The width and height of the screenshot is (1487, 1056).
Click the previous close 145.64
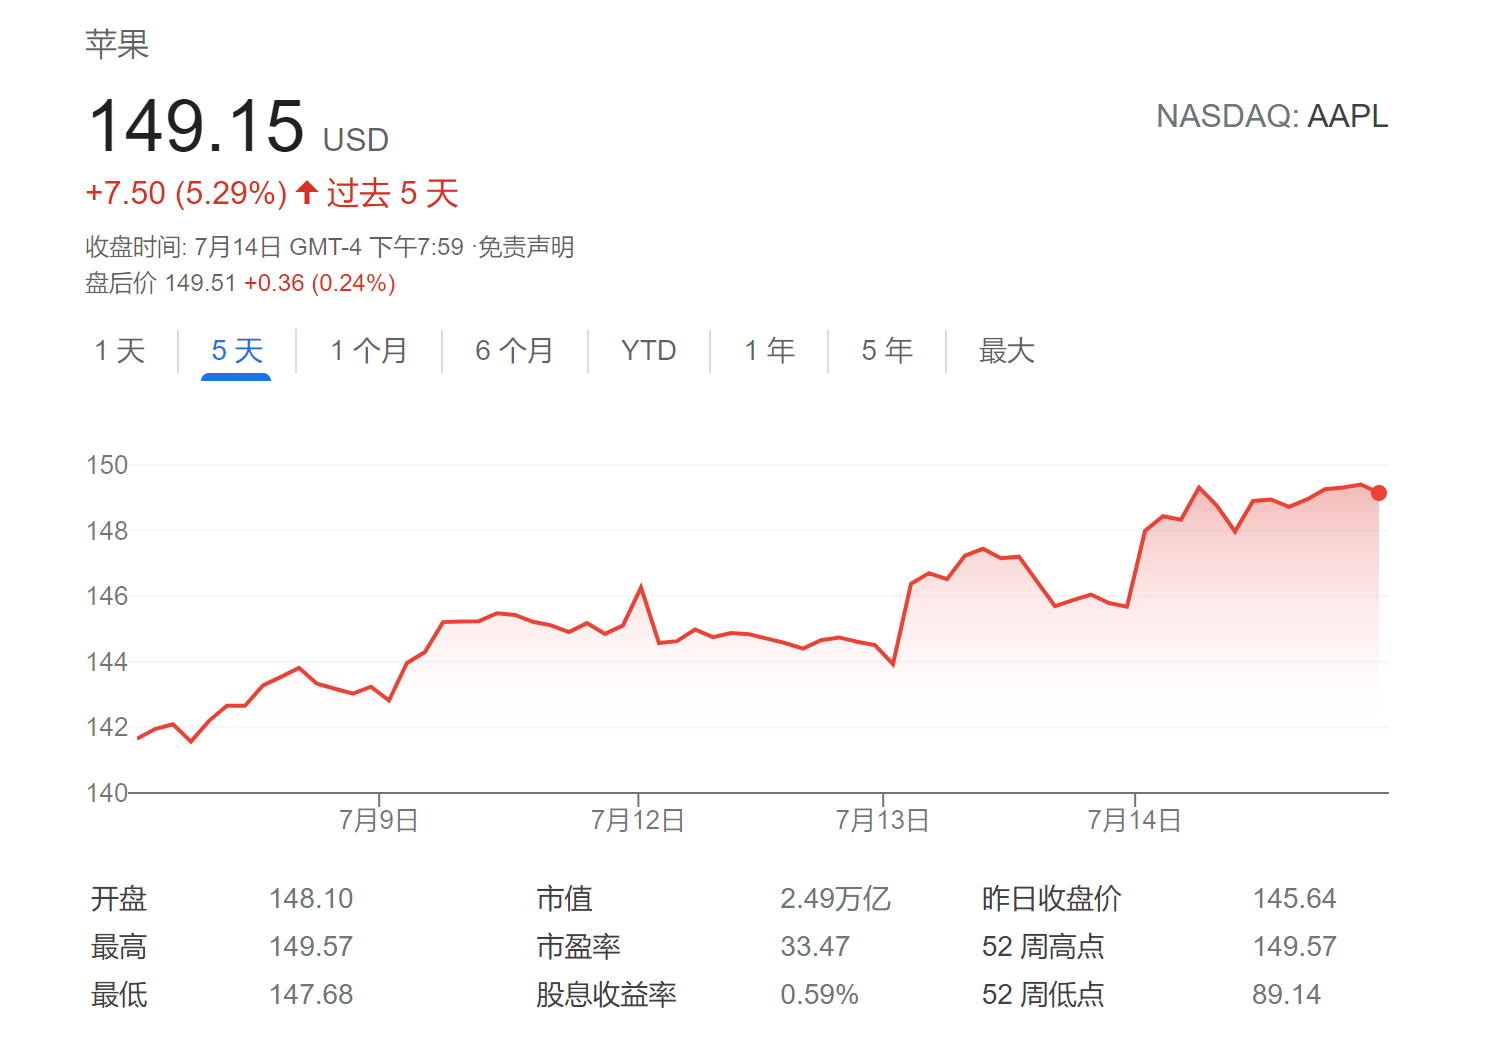(x=1294, y=899)
